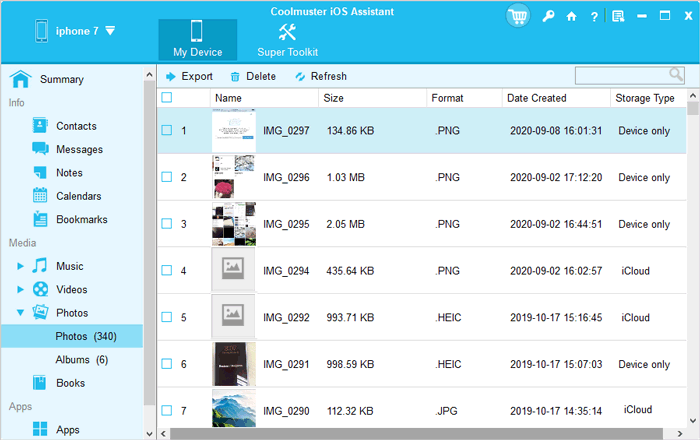Select the Notes icon in sidebar
Screen dimensions: 700x440
(x=40, y=172)
